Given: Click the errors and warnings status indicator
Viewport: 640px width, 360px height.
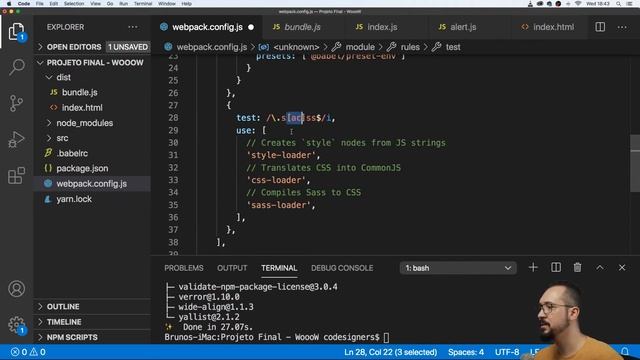Looking at the screenshot, I should pos(28,352).
